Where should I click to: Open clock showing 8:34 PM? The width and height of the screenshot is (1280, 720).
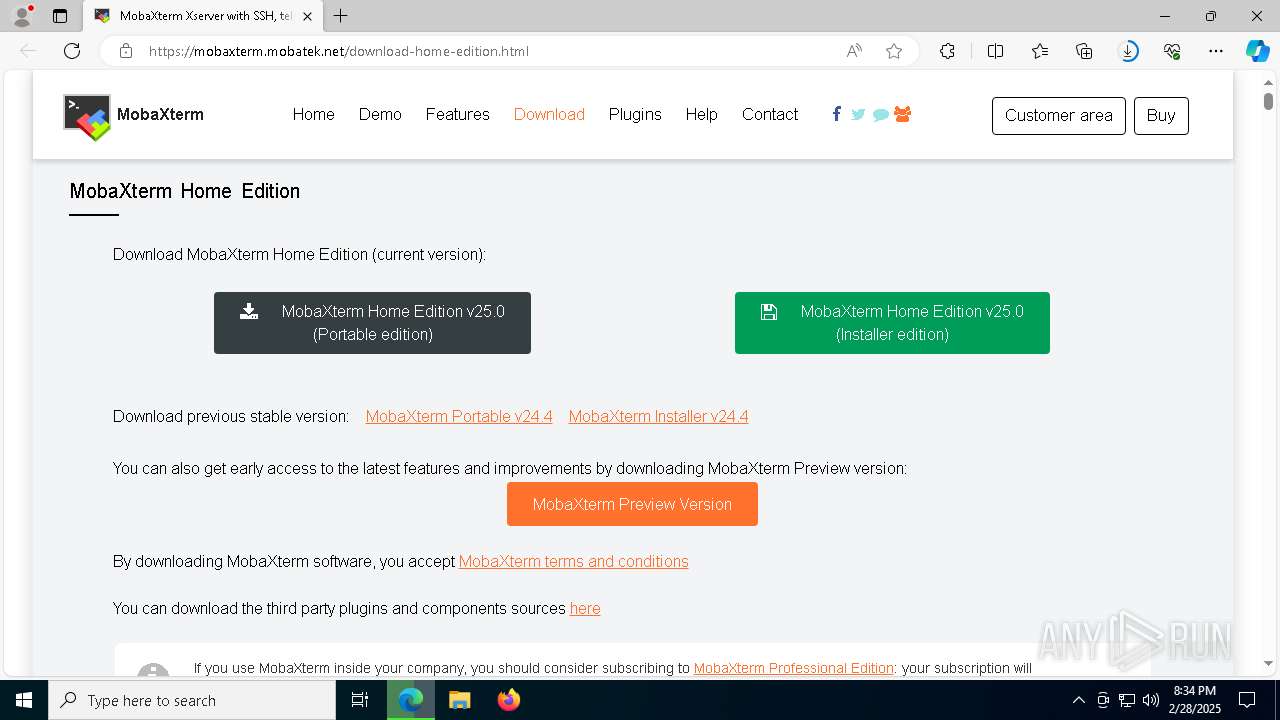pyautogui.click(x=1195, y=700)
